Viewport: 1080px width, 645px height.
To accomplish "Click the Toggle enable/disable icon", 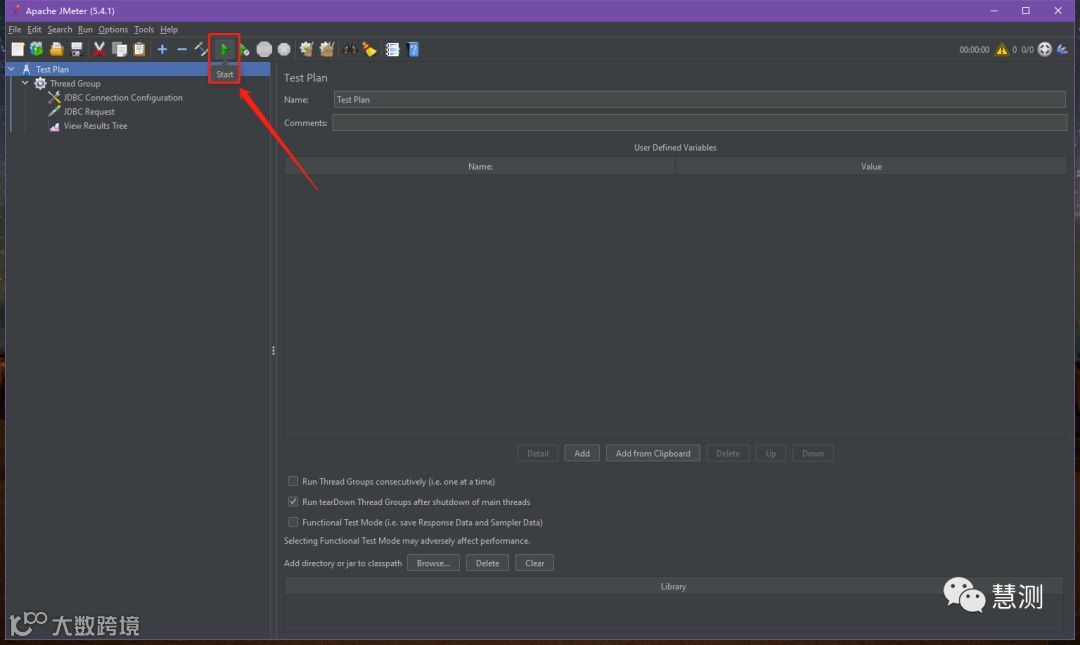I will pyautogui.click(x=202, y=49).
